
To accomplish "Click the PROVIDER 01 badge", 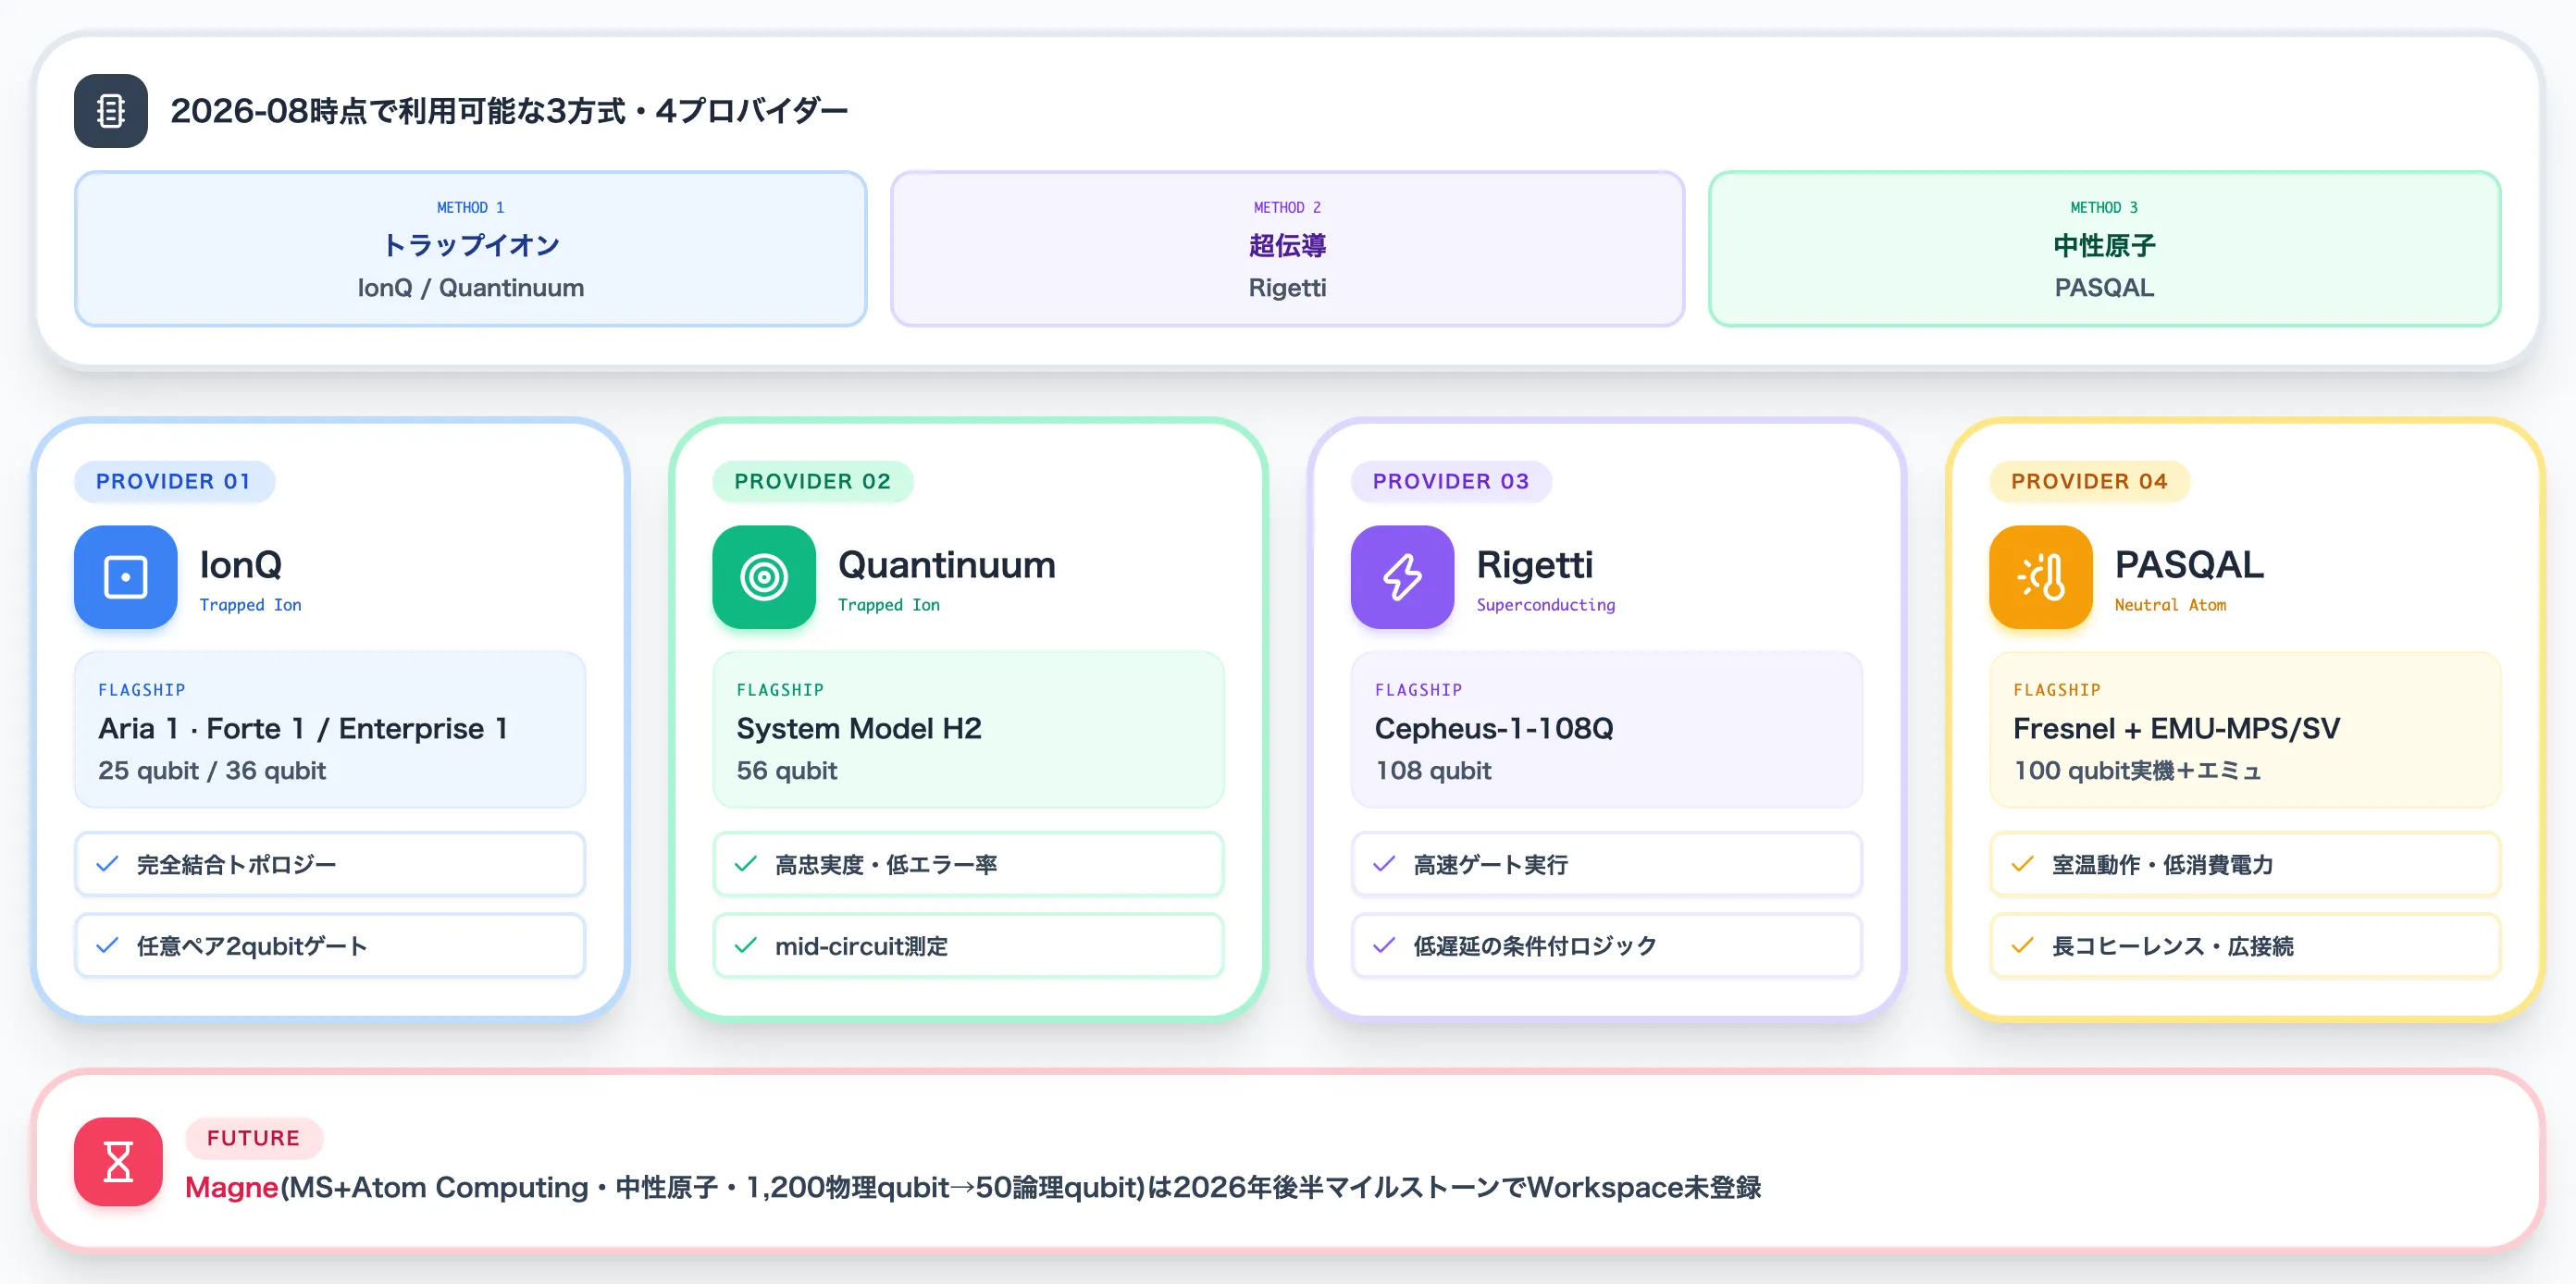I will click(174, 481).
